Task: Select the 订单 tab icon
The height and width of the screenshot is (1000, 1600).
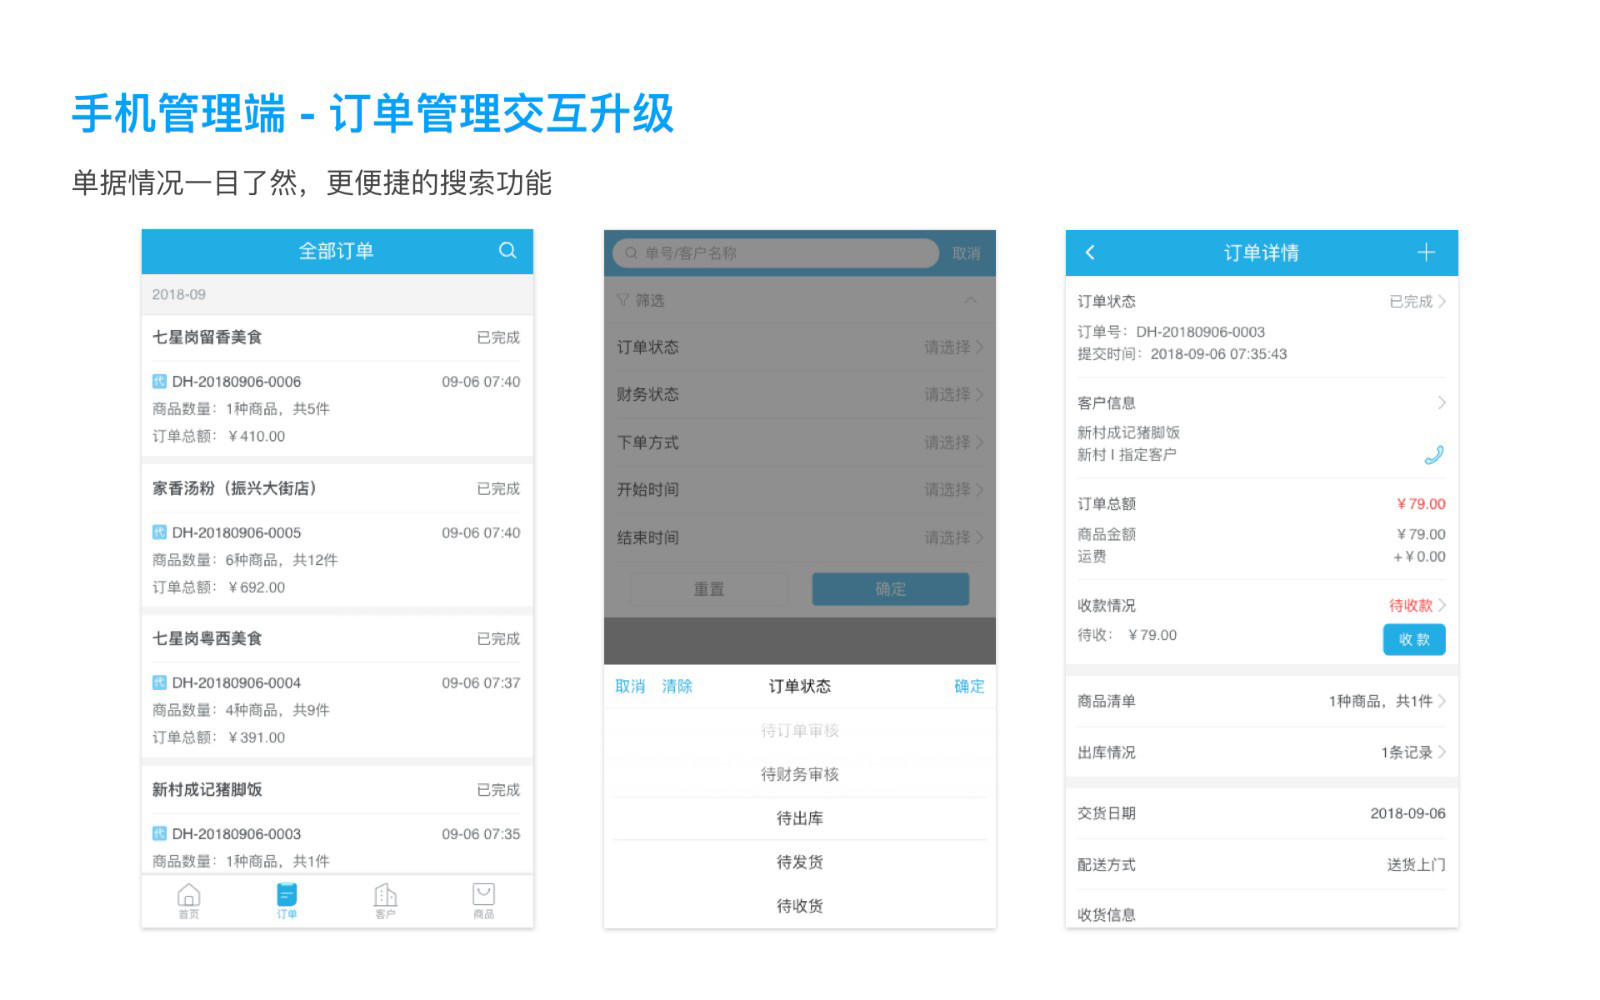Action: 287,898
